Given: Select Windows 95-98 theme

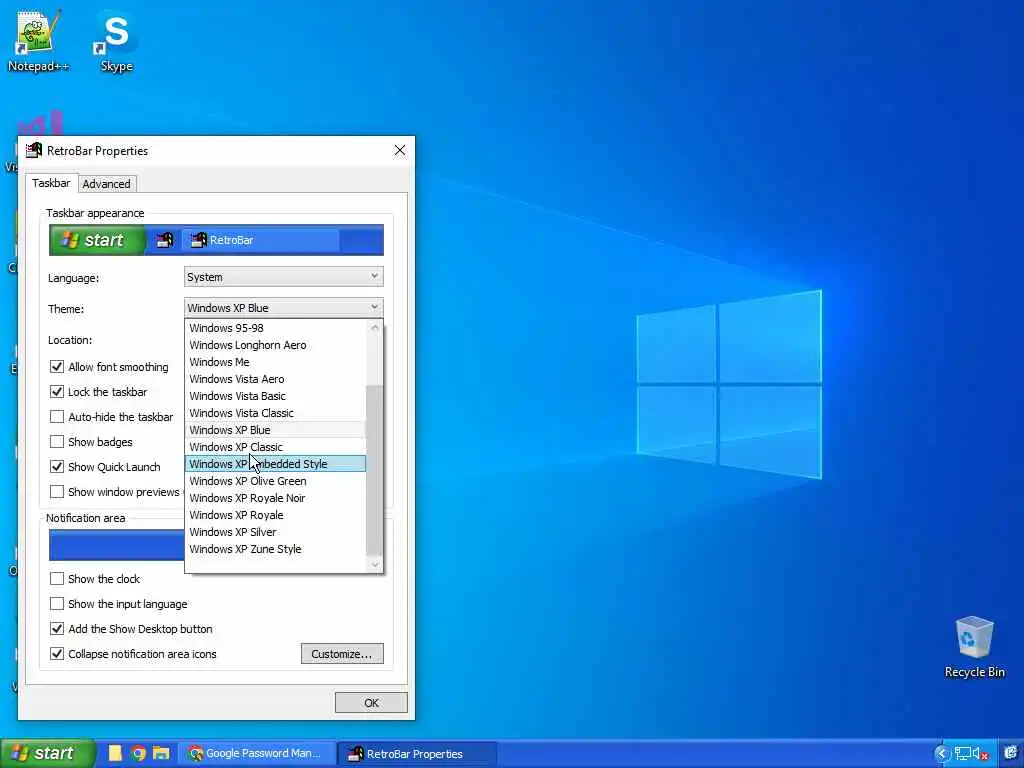Looking at the screenshot, I should [275, 328].
